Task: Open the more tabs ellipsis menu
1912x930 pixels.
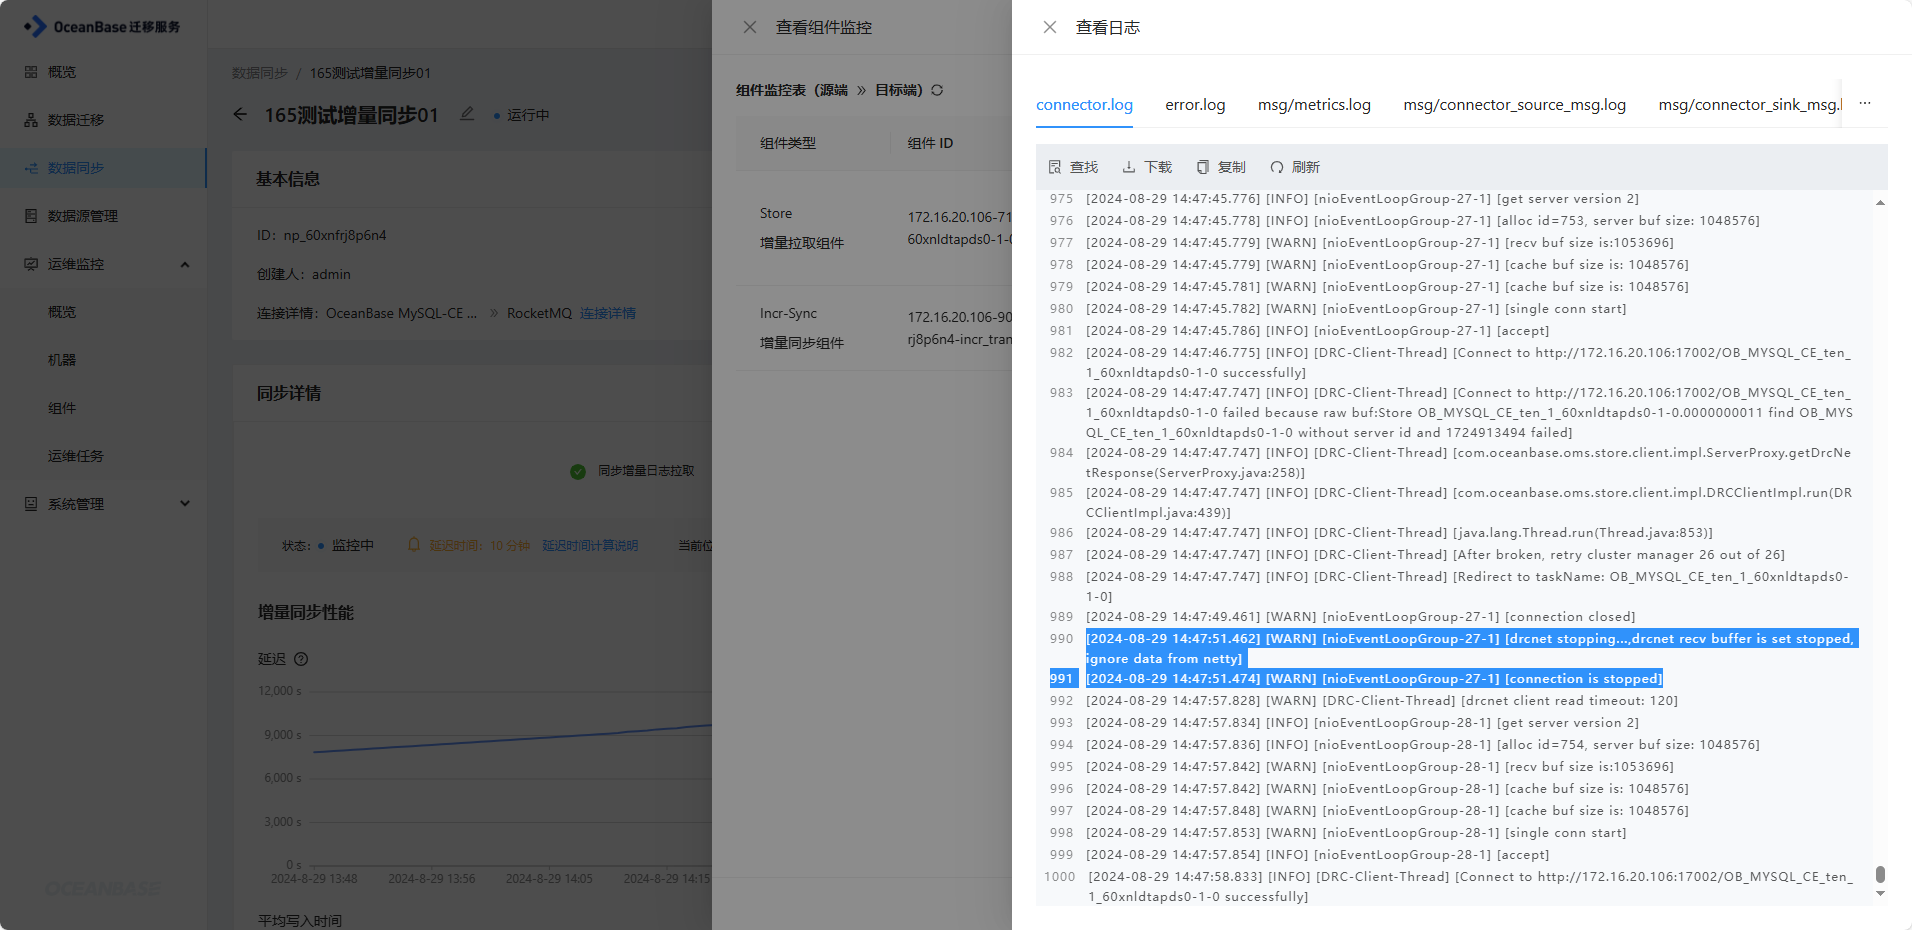Action: (1865, 103)
